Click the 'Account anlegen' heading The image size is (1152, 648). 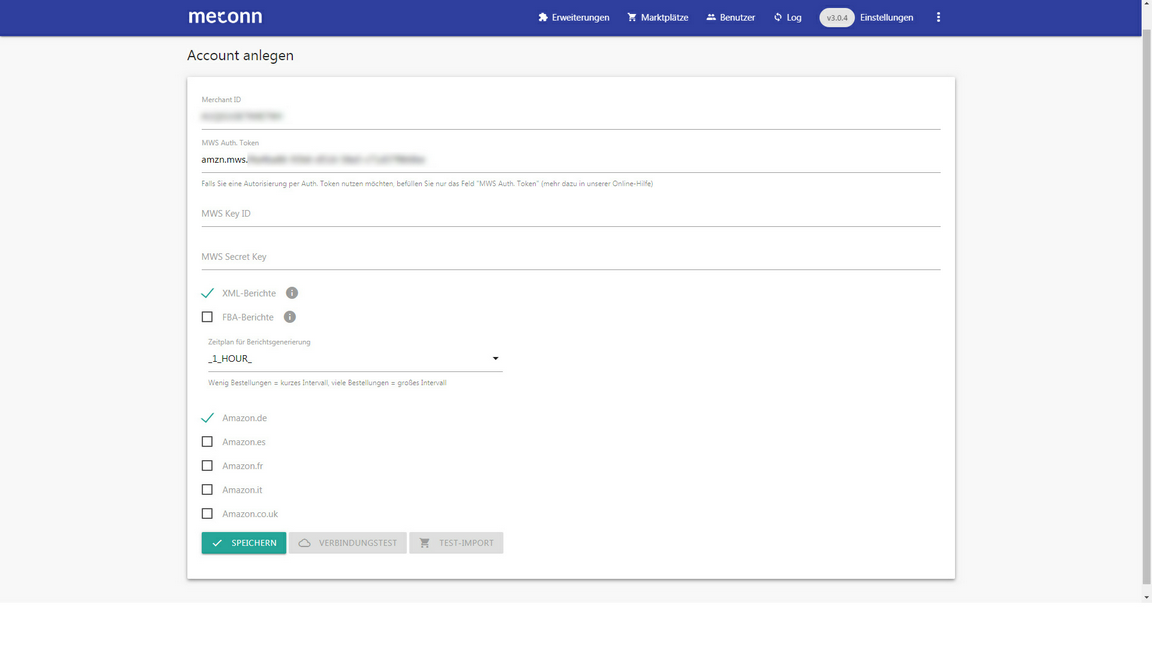(x=240, y=56)
